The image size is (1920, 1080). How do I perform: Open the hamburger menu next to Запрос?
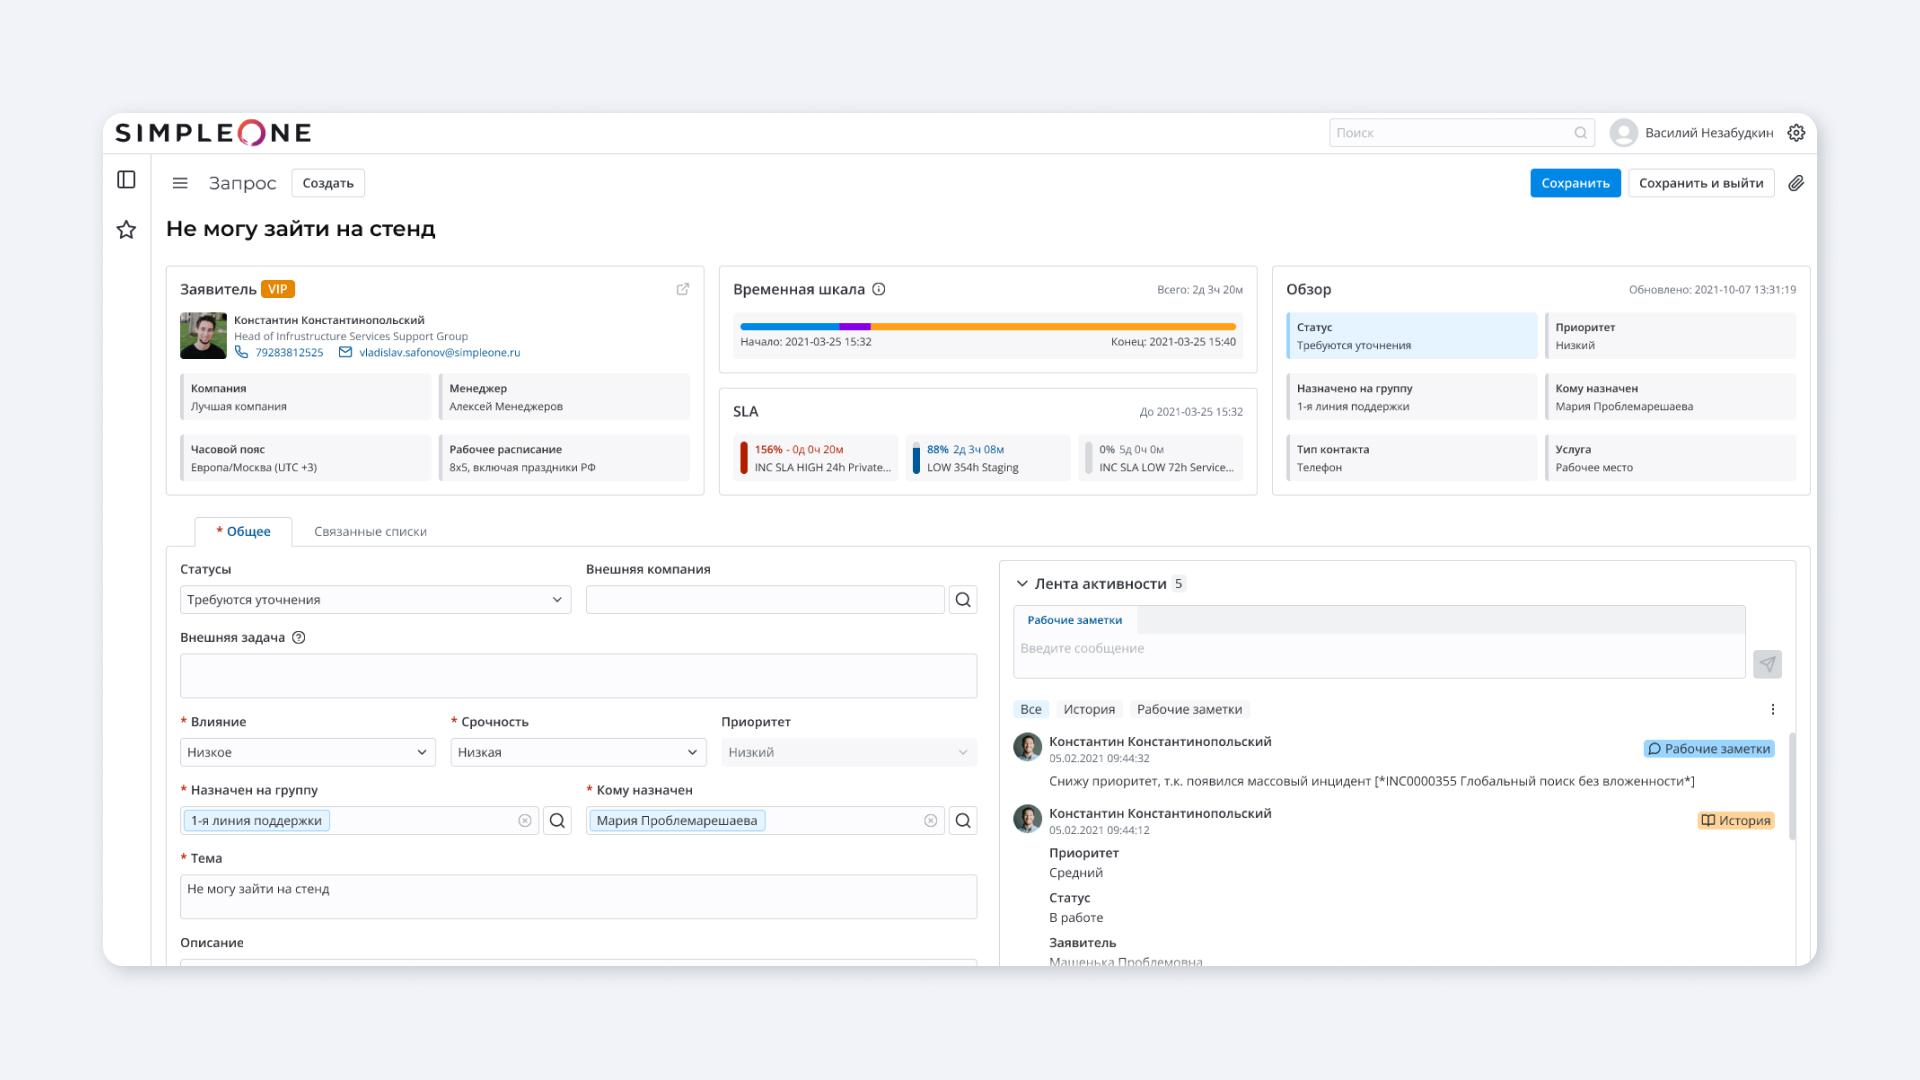pos(180,183)
